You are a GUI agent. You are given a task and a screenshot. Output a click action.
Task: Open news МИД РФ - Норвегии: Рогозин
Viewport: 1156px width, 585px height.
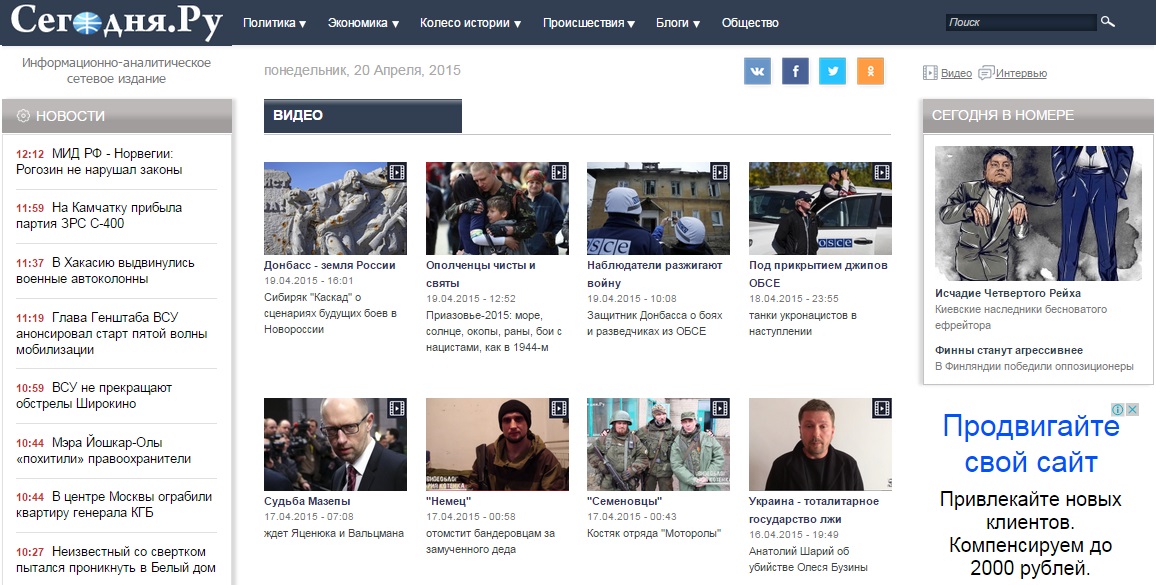[x=99, y=162]
